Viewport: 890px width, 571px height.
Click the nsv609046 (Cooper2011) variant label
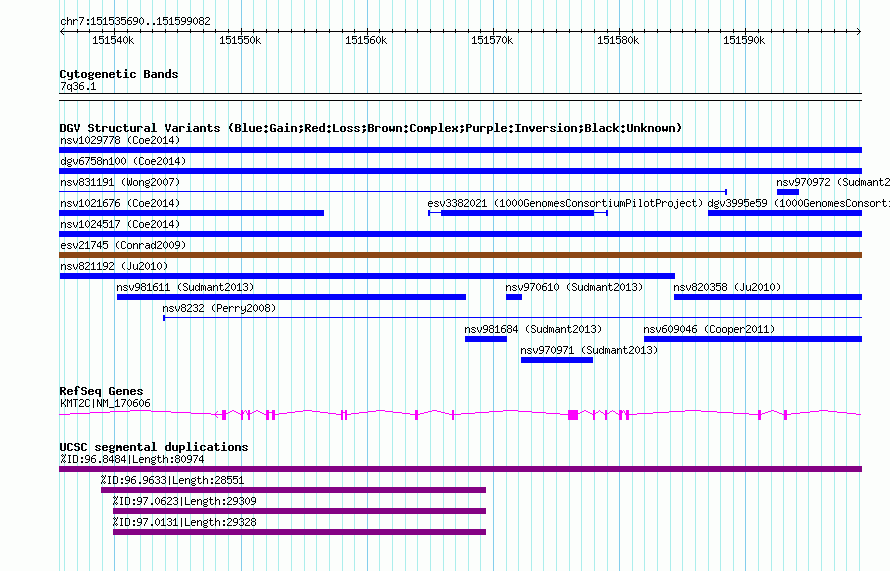click(x=709, y=329)
